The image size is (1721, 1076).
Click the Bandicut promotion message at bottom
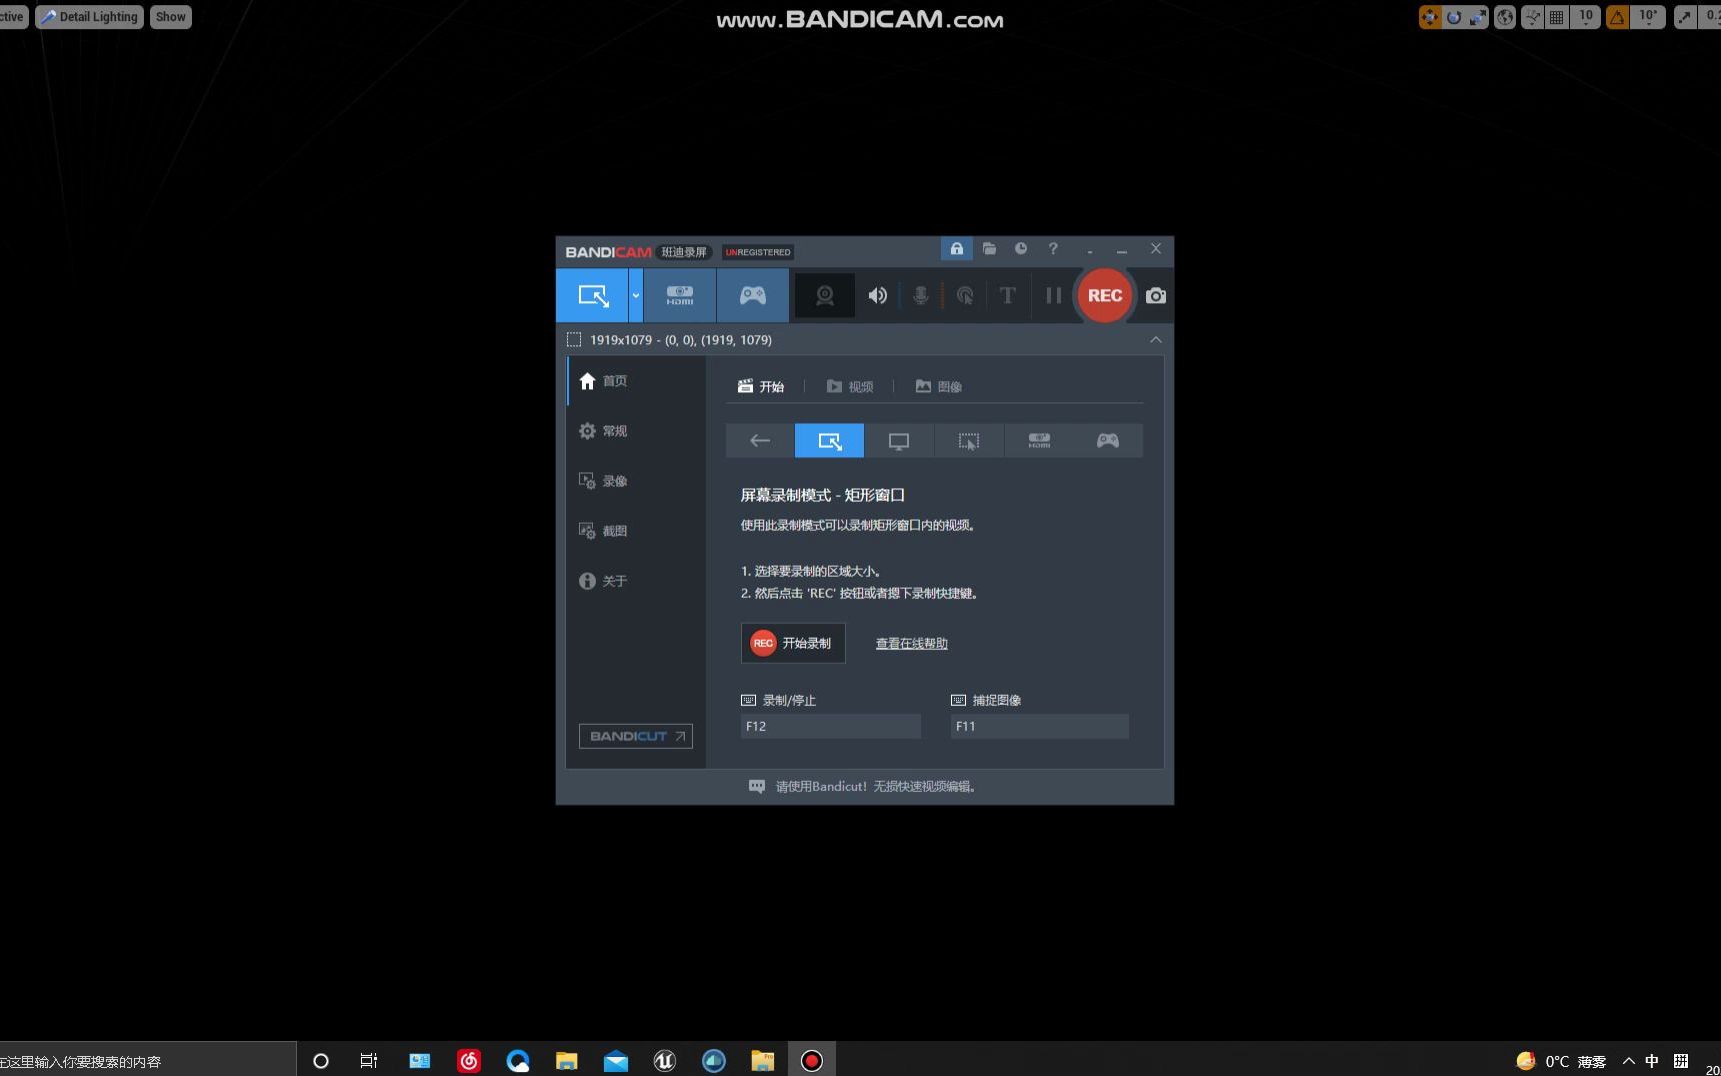click(862, 786)
